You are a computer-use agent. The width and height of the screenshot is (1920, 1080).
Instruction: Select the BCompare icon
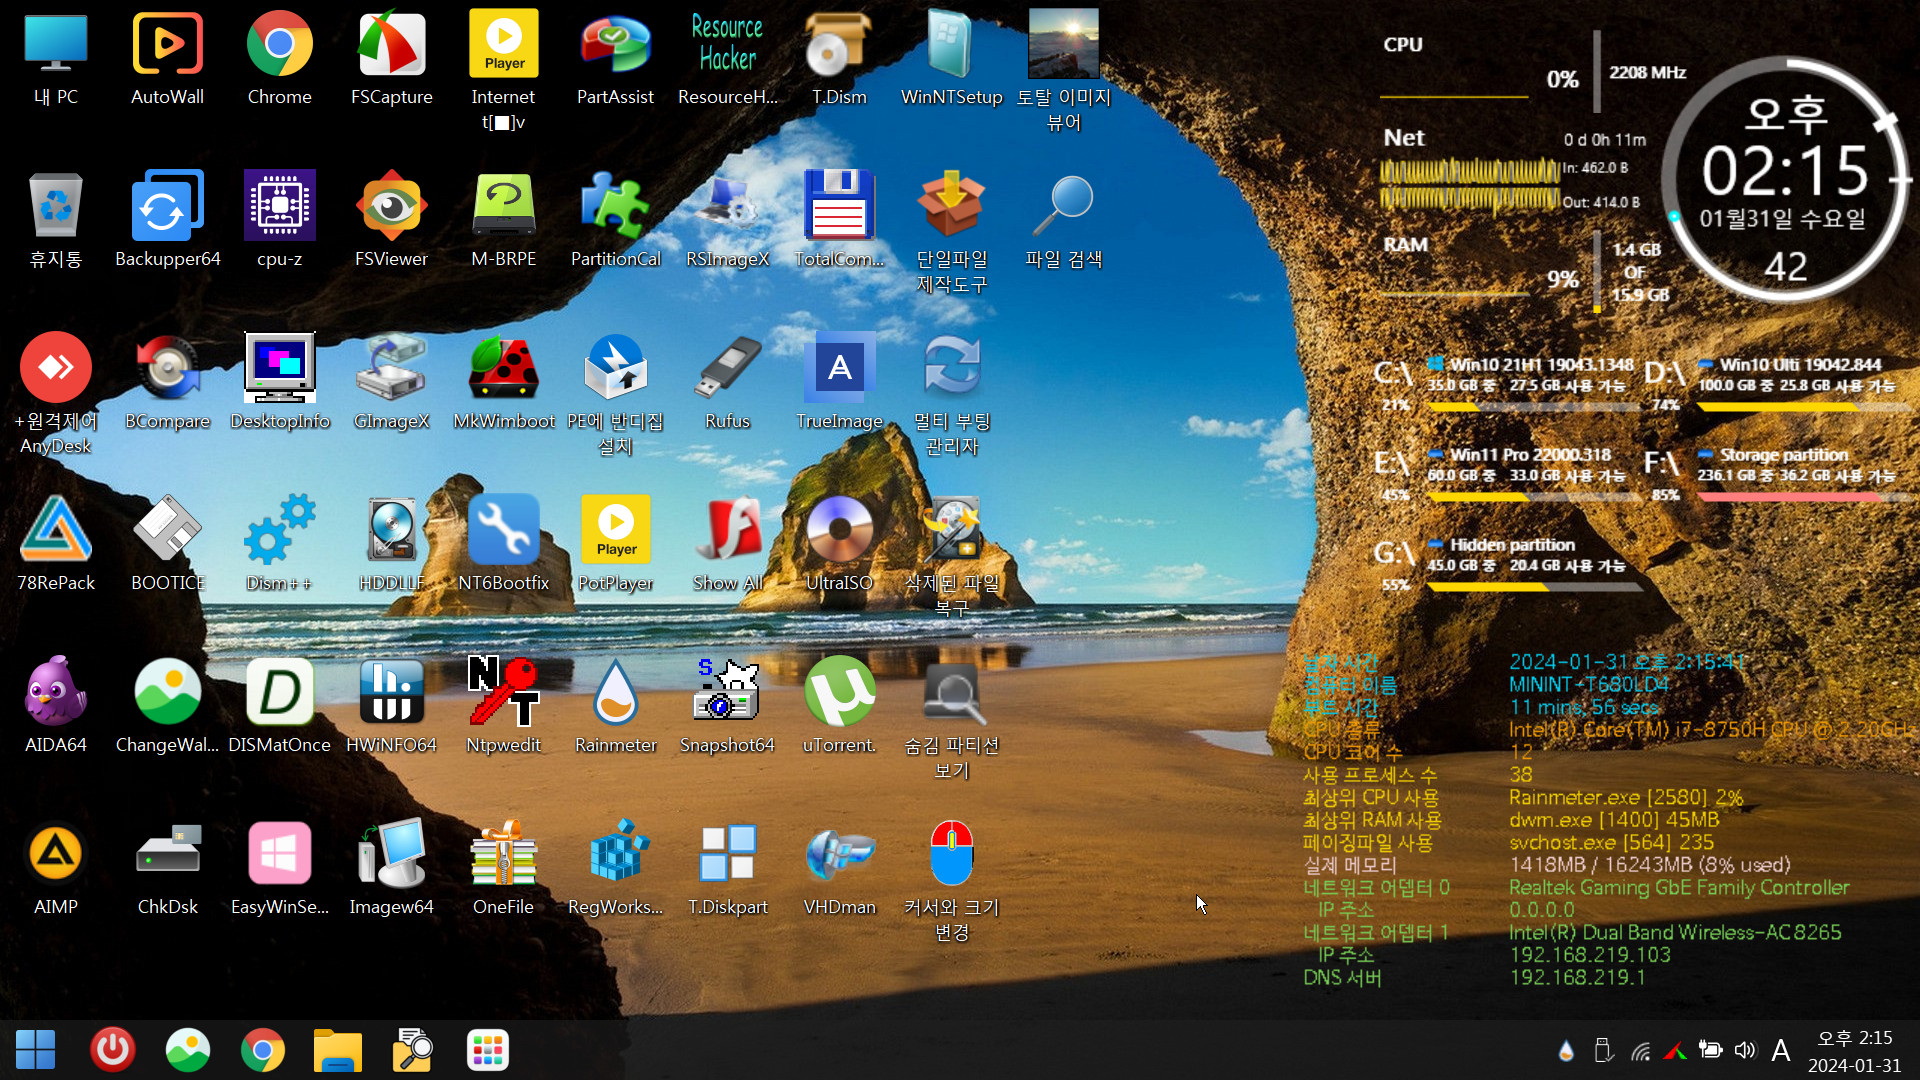click(x=167, y=382)
